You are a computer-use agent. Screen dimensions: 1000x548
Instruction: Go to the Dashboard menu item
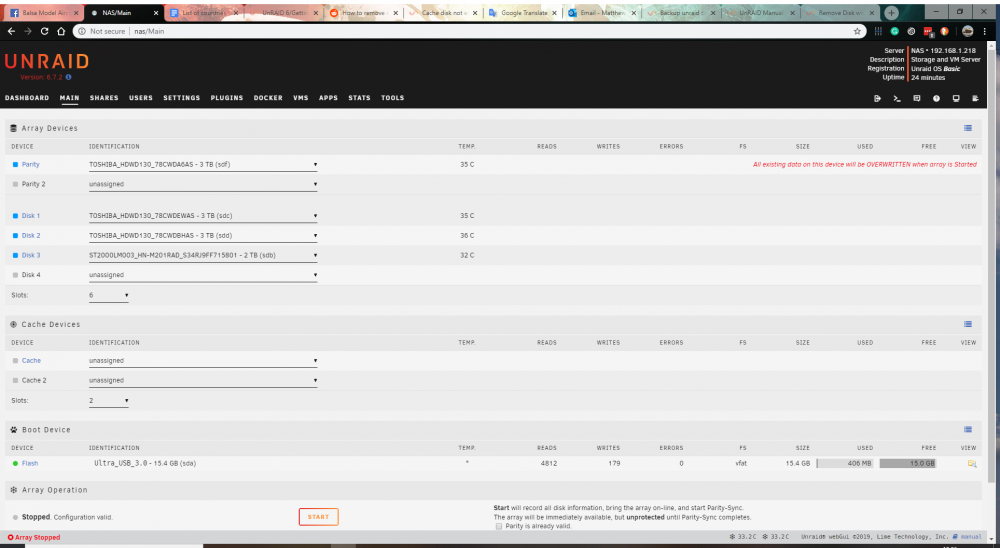tap(27, 98)
